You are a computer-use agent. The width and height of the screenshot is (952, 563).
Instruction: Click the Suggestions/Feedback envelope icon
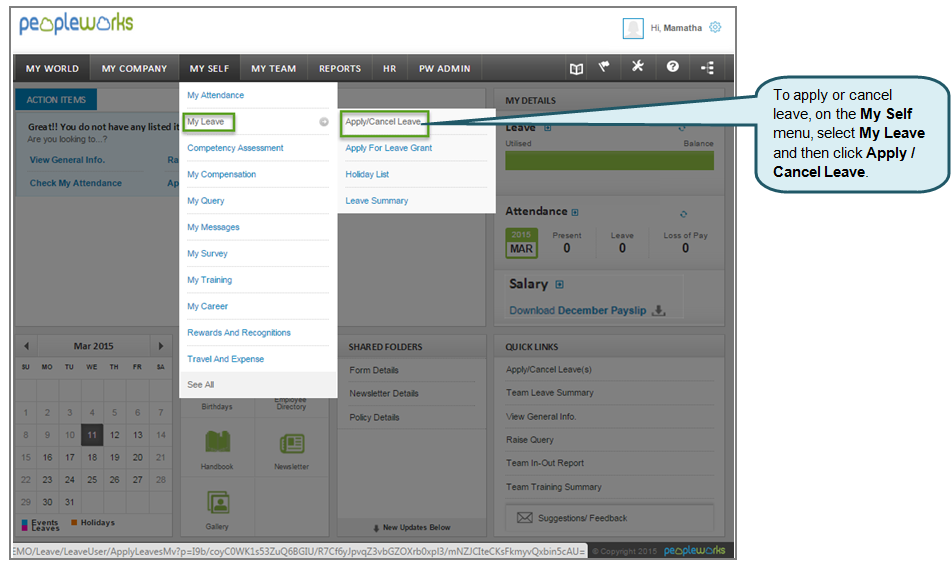(x=525, y=518)
